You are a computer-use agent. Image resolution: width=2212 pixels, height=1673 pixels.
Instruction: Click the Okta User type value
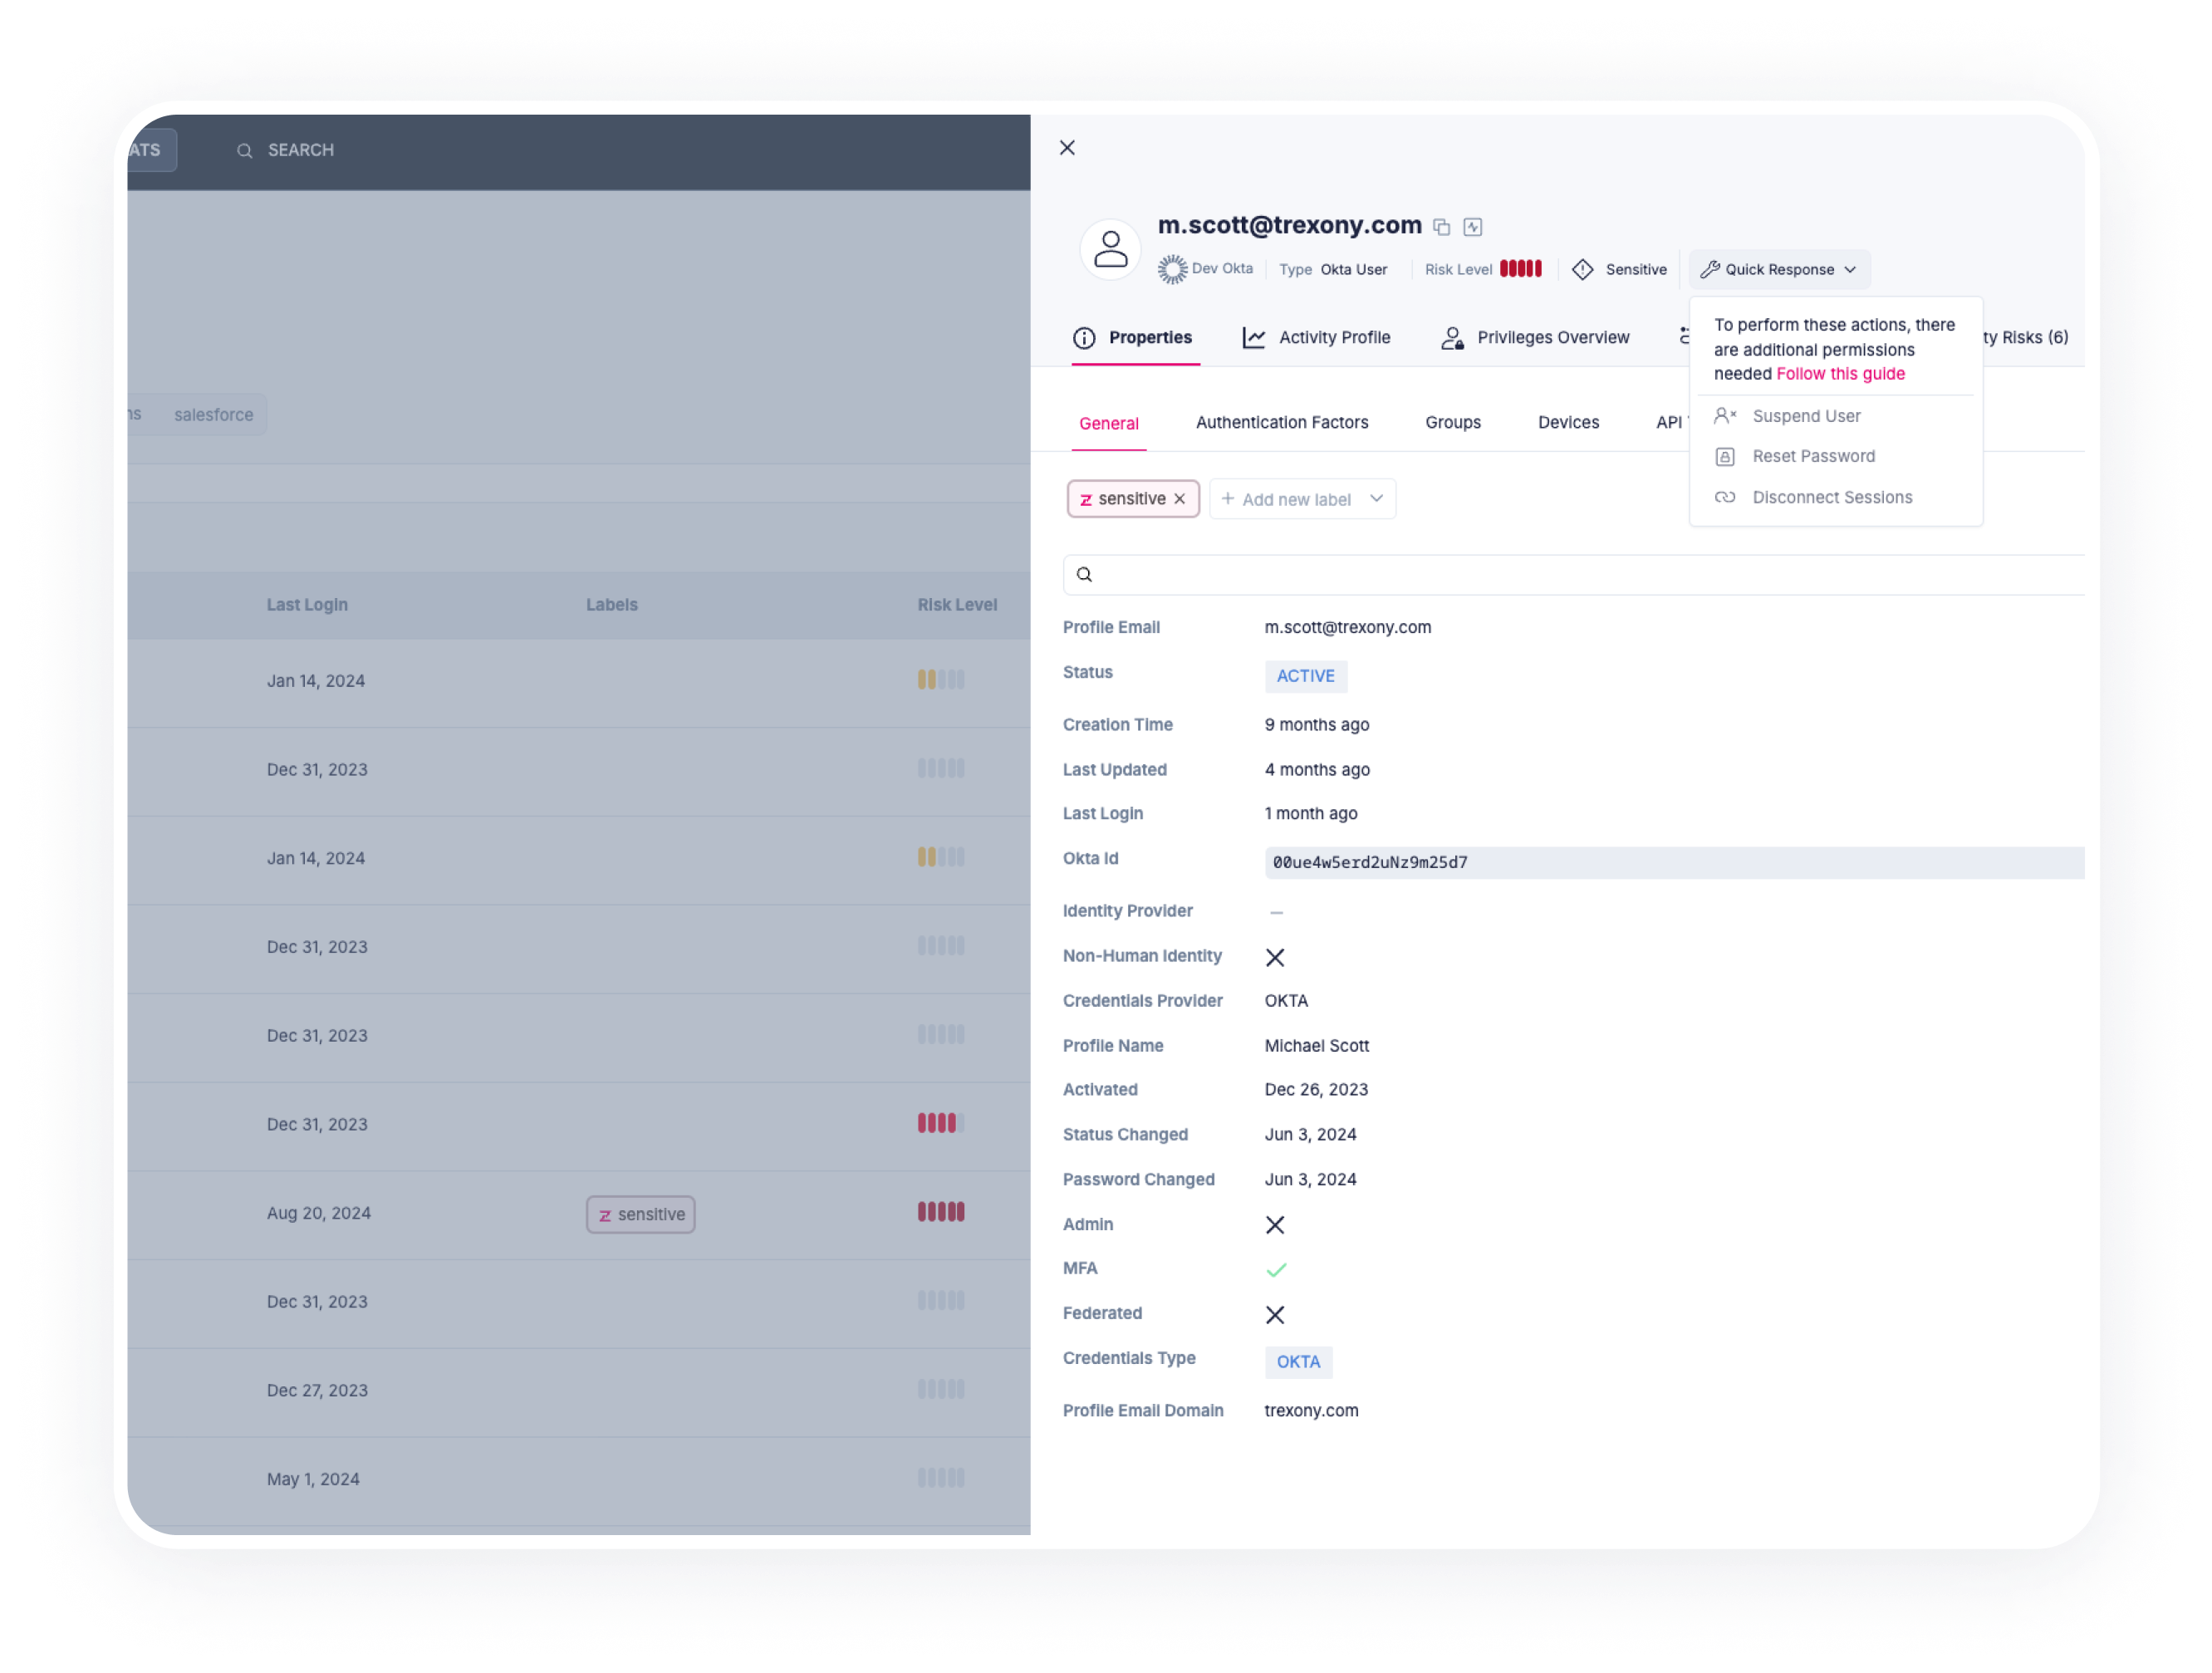pos(1353,270)
